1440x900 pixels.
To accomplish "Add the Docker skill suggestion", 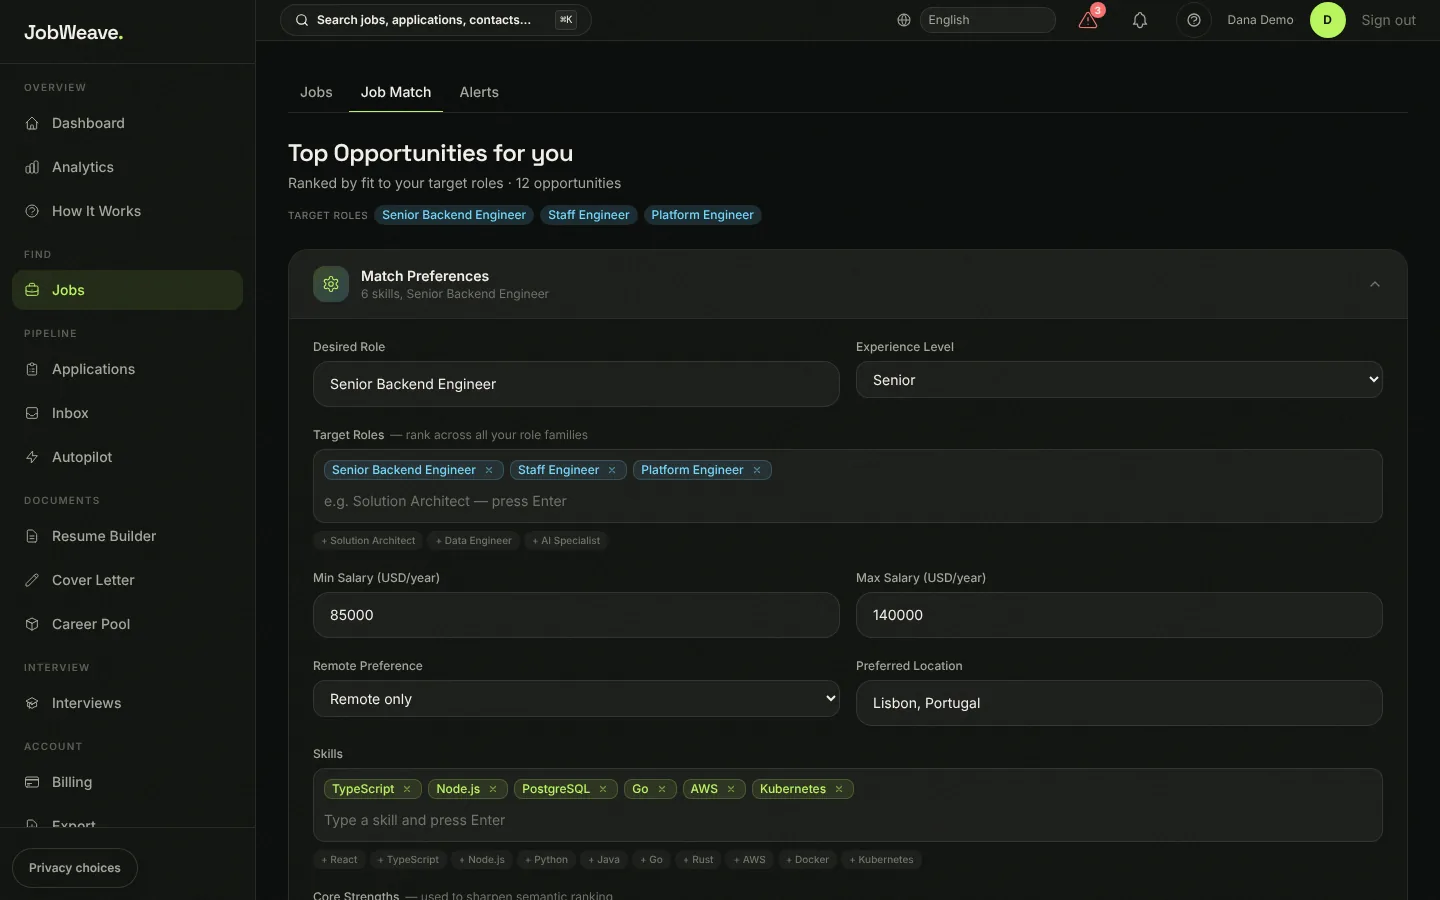I will [x=807, y=860].
